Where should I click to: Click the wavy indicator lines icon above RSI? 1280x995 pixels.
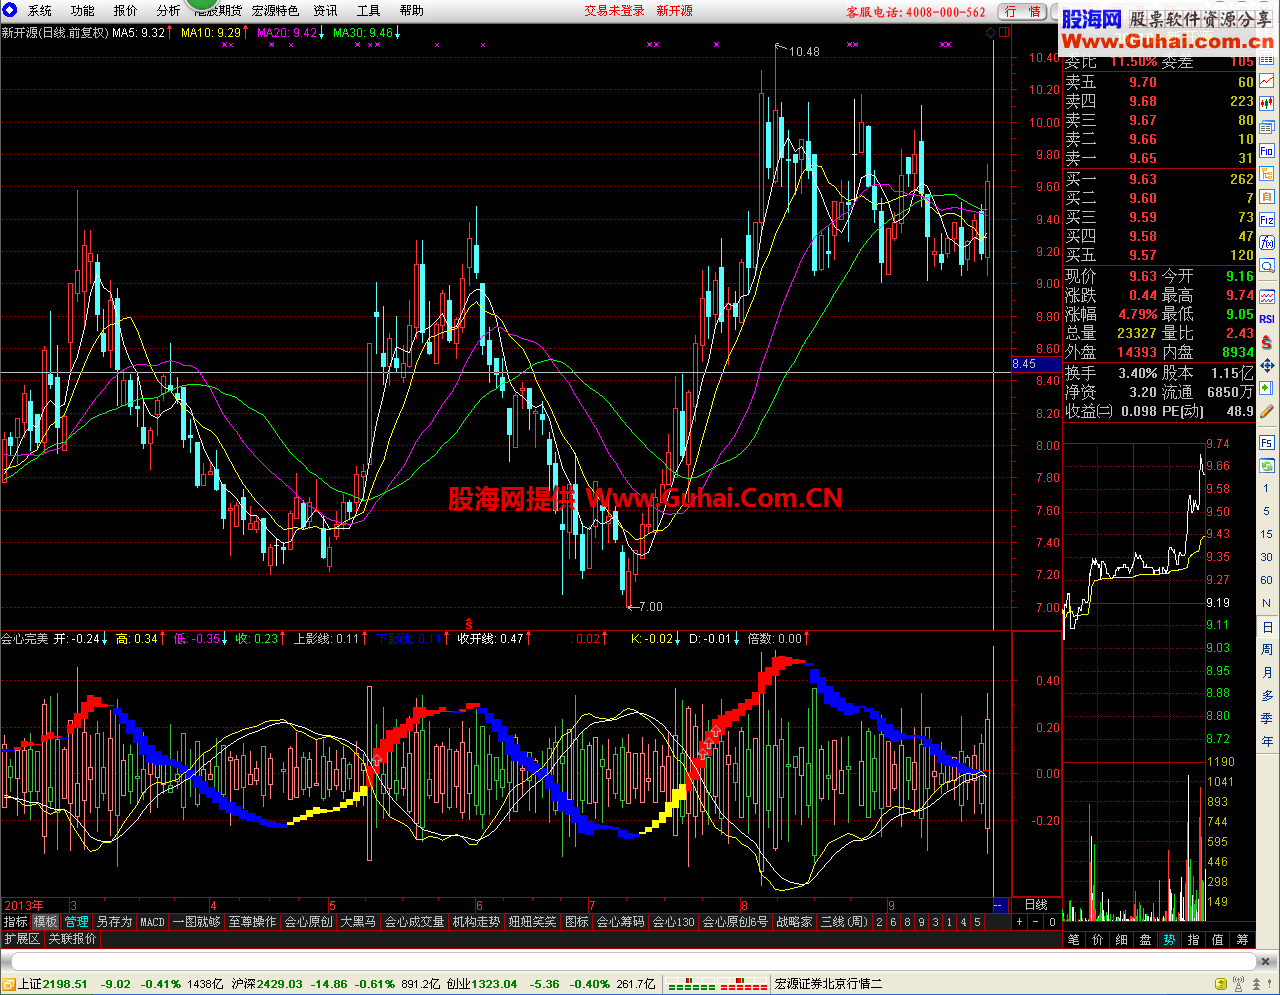1267,296
